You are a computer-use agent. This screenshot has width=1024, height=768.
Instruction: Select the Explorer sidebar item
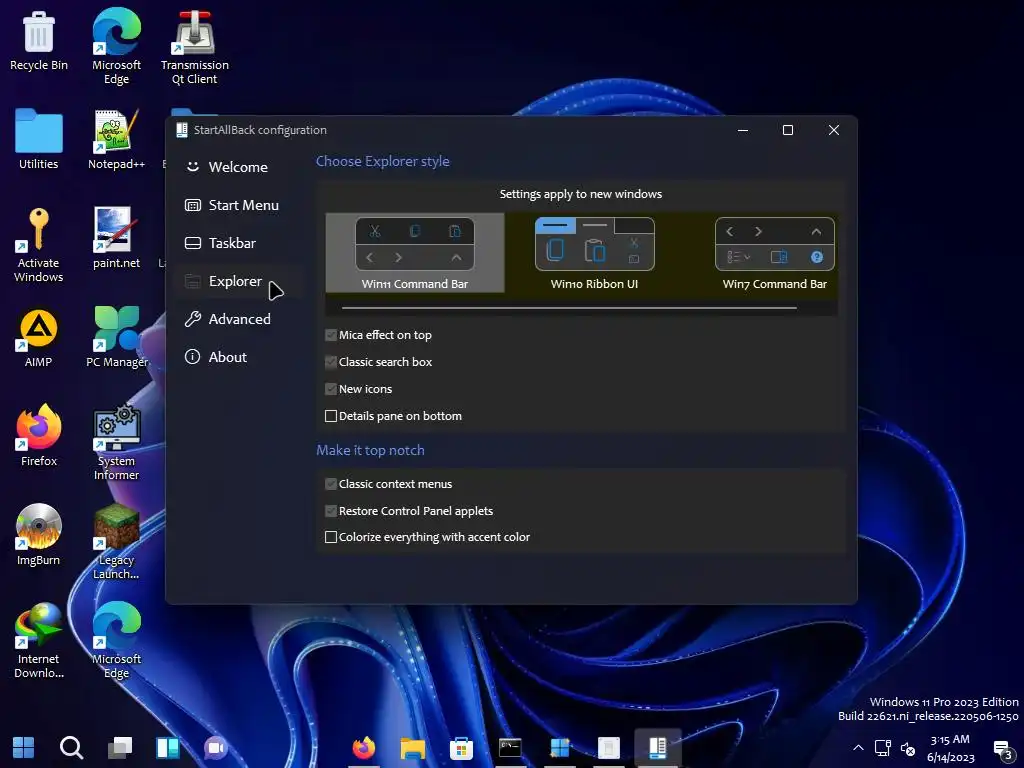click(238, 281)
